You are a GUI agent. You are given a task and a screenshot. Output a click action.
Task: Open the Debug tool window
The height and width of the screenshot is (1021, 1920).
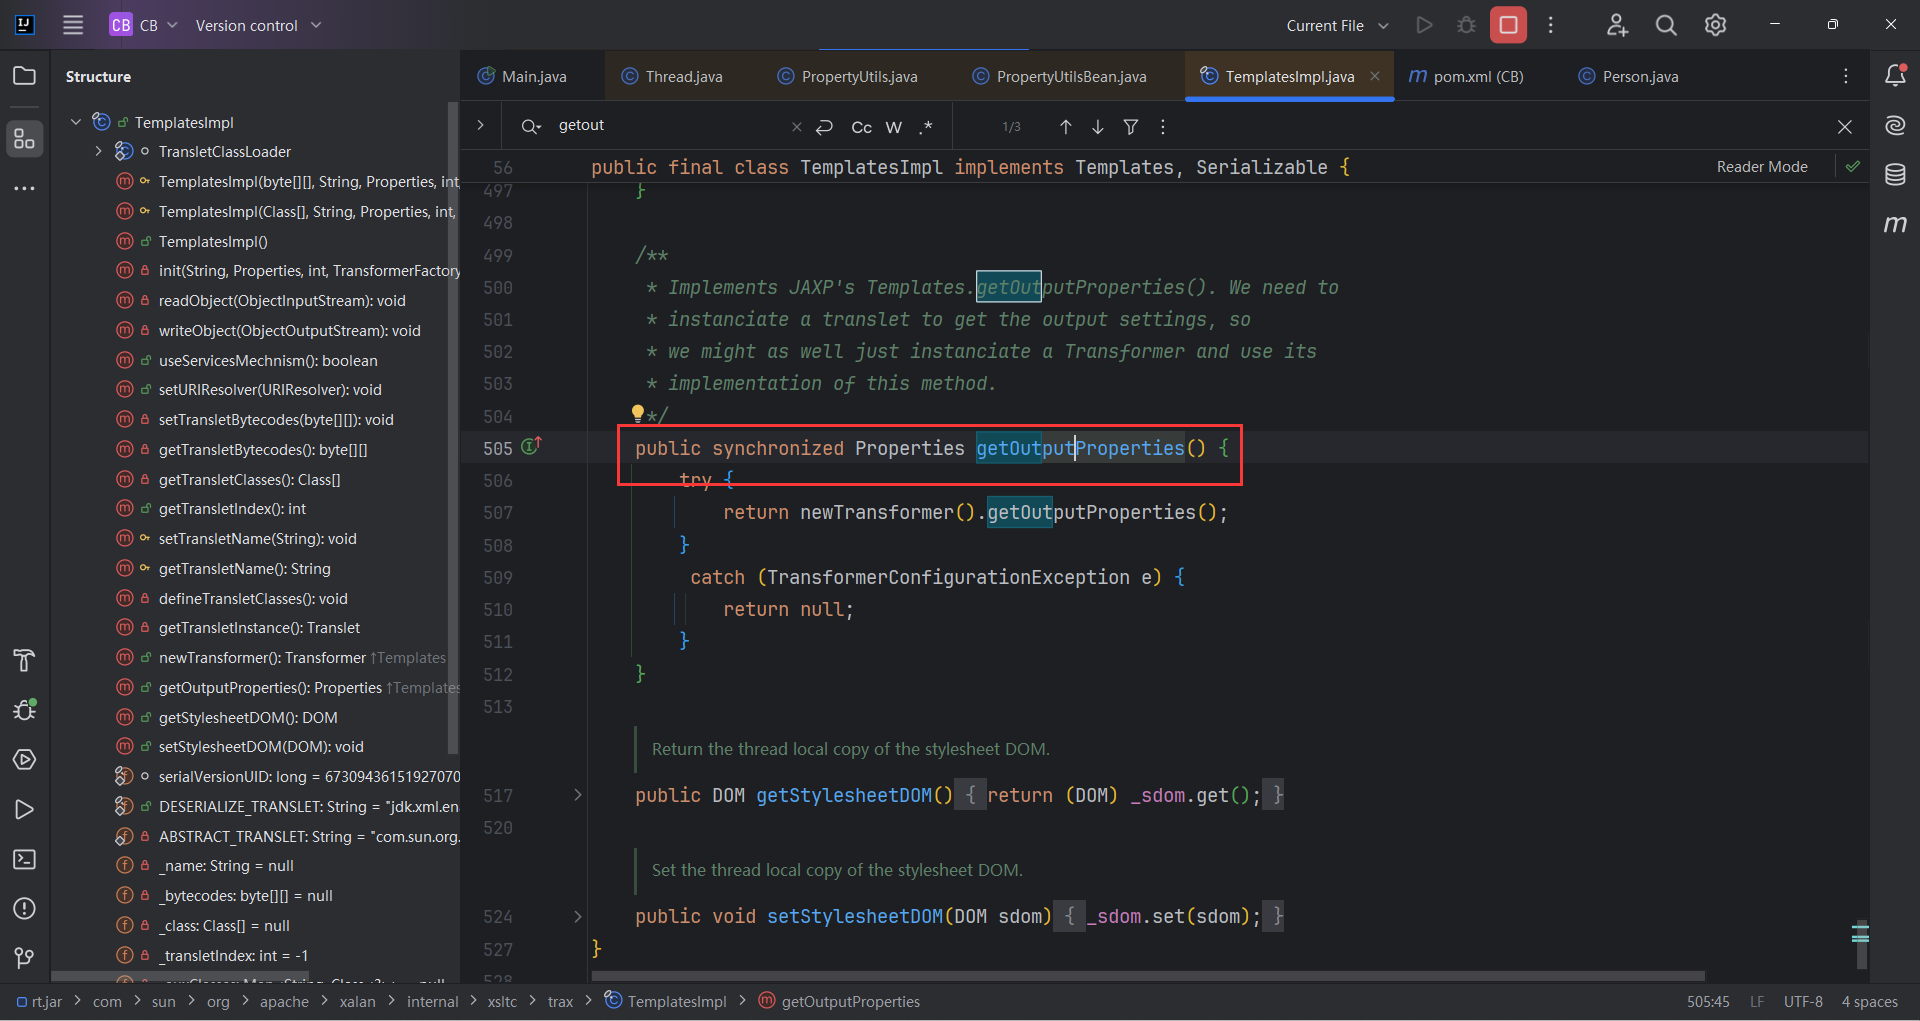pyautogui.click(x=24, y=710)
